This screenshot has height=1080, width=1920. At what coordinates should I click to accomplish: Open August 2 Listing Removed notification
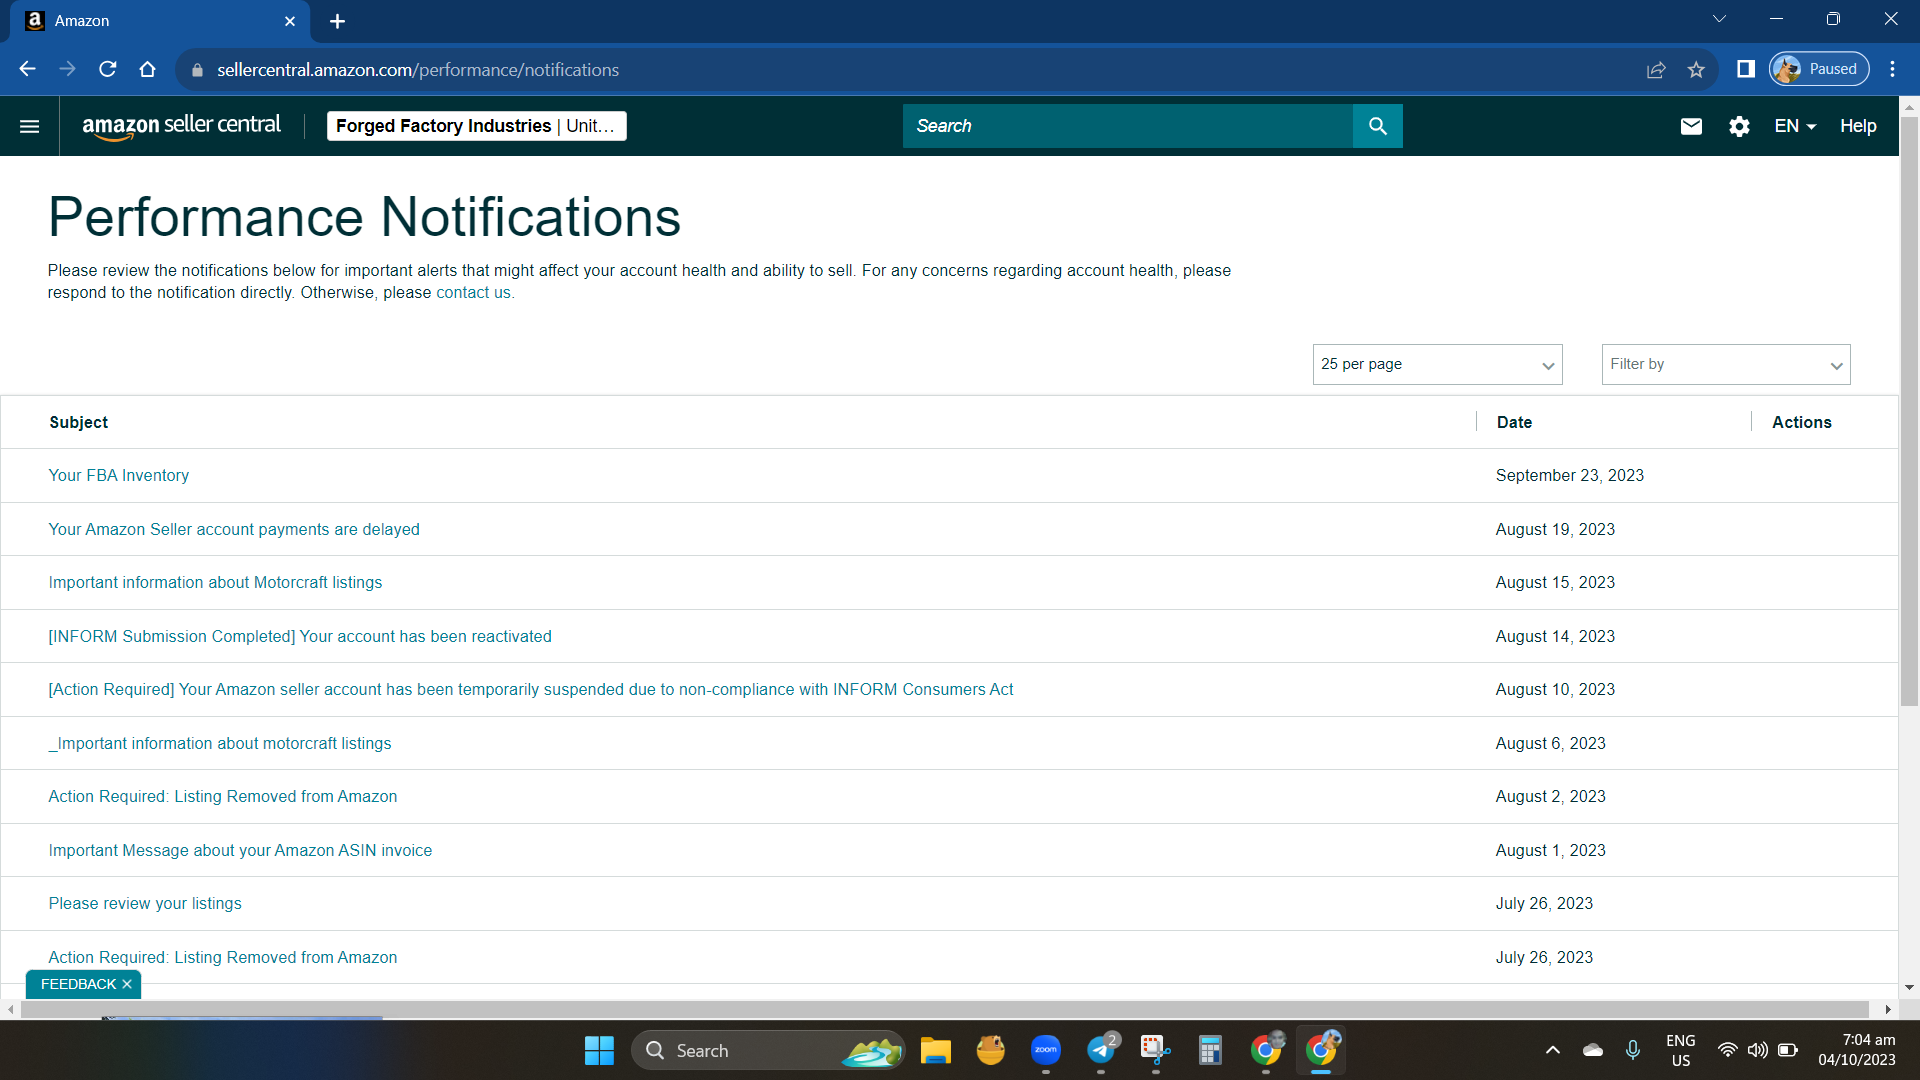click(x=223, y=797)
